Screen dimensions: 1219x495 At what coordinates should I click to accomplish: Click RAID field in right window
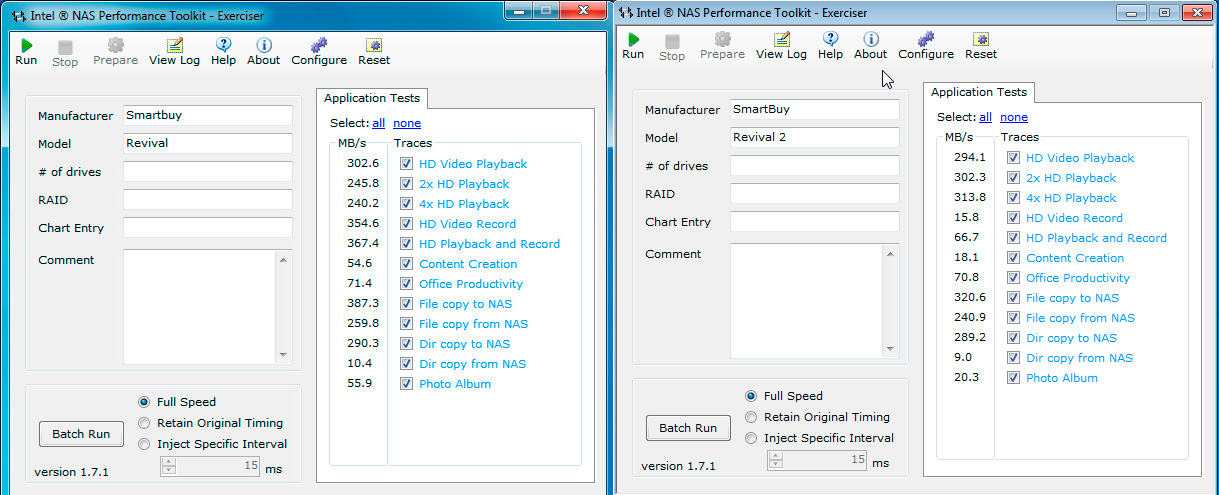[x=814, y=193]
